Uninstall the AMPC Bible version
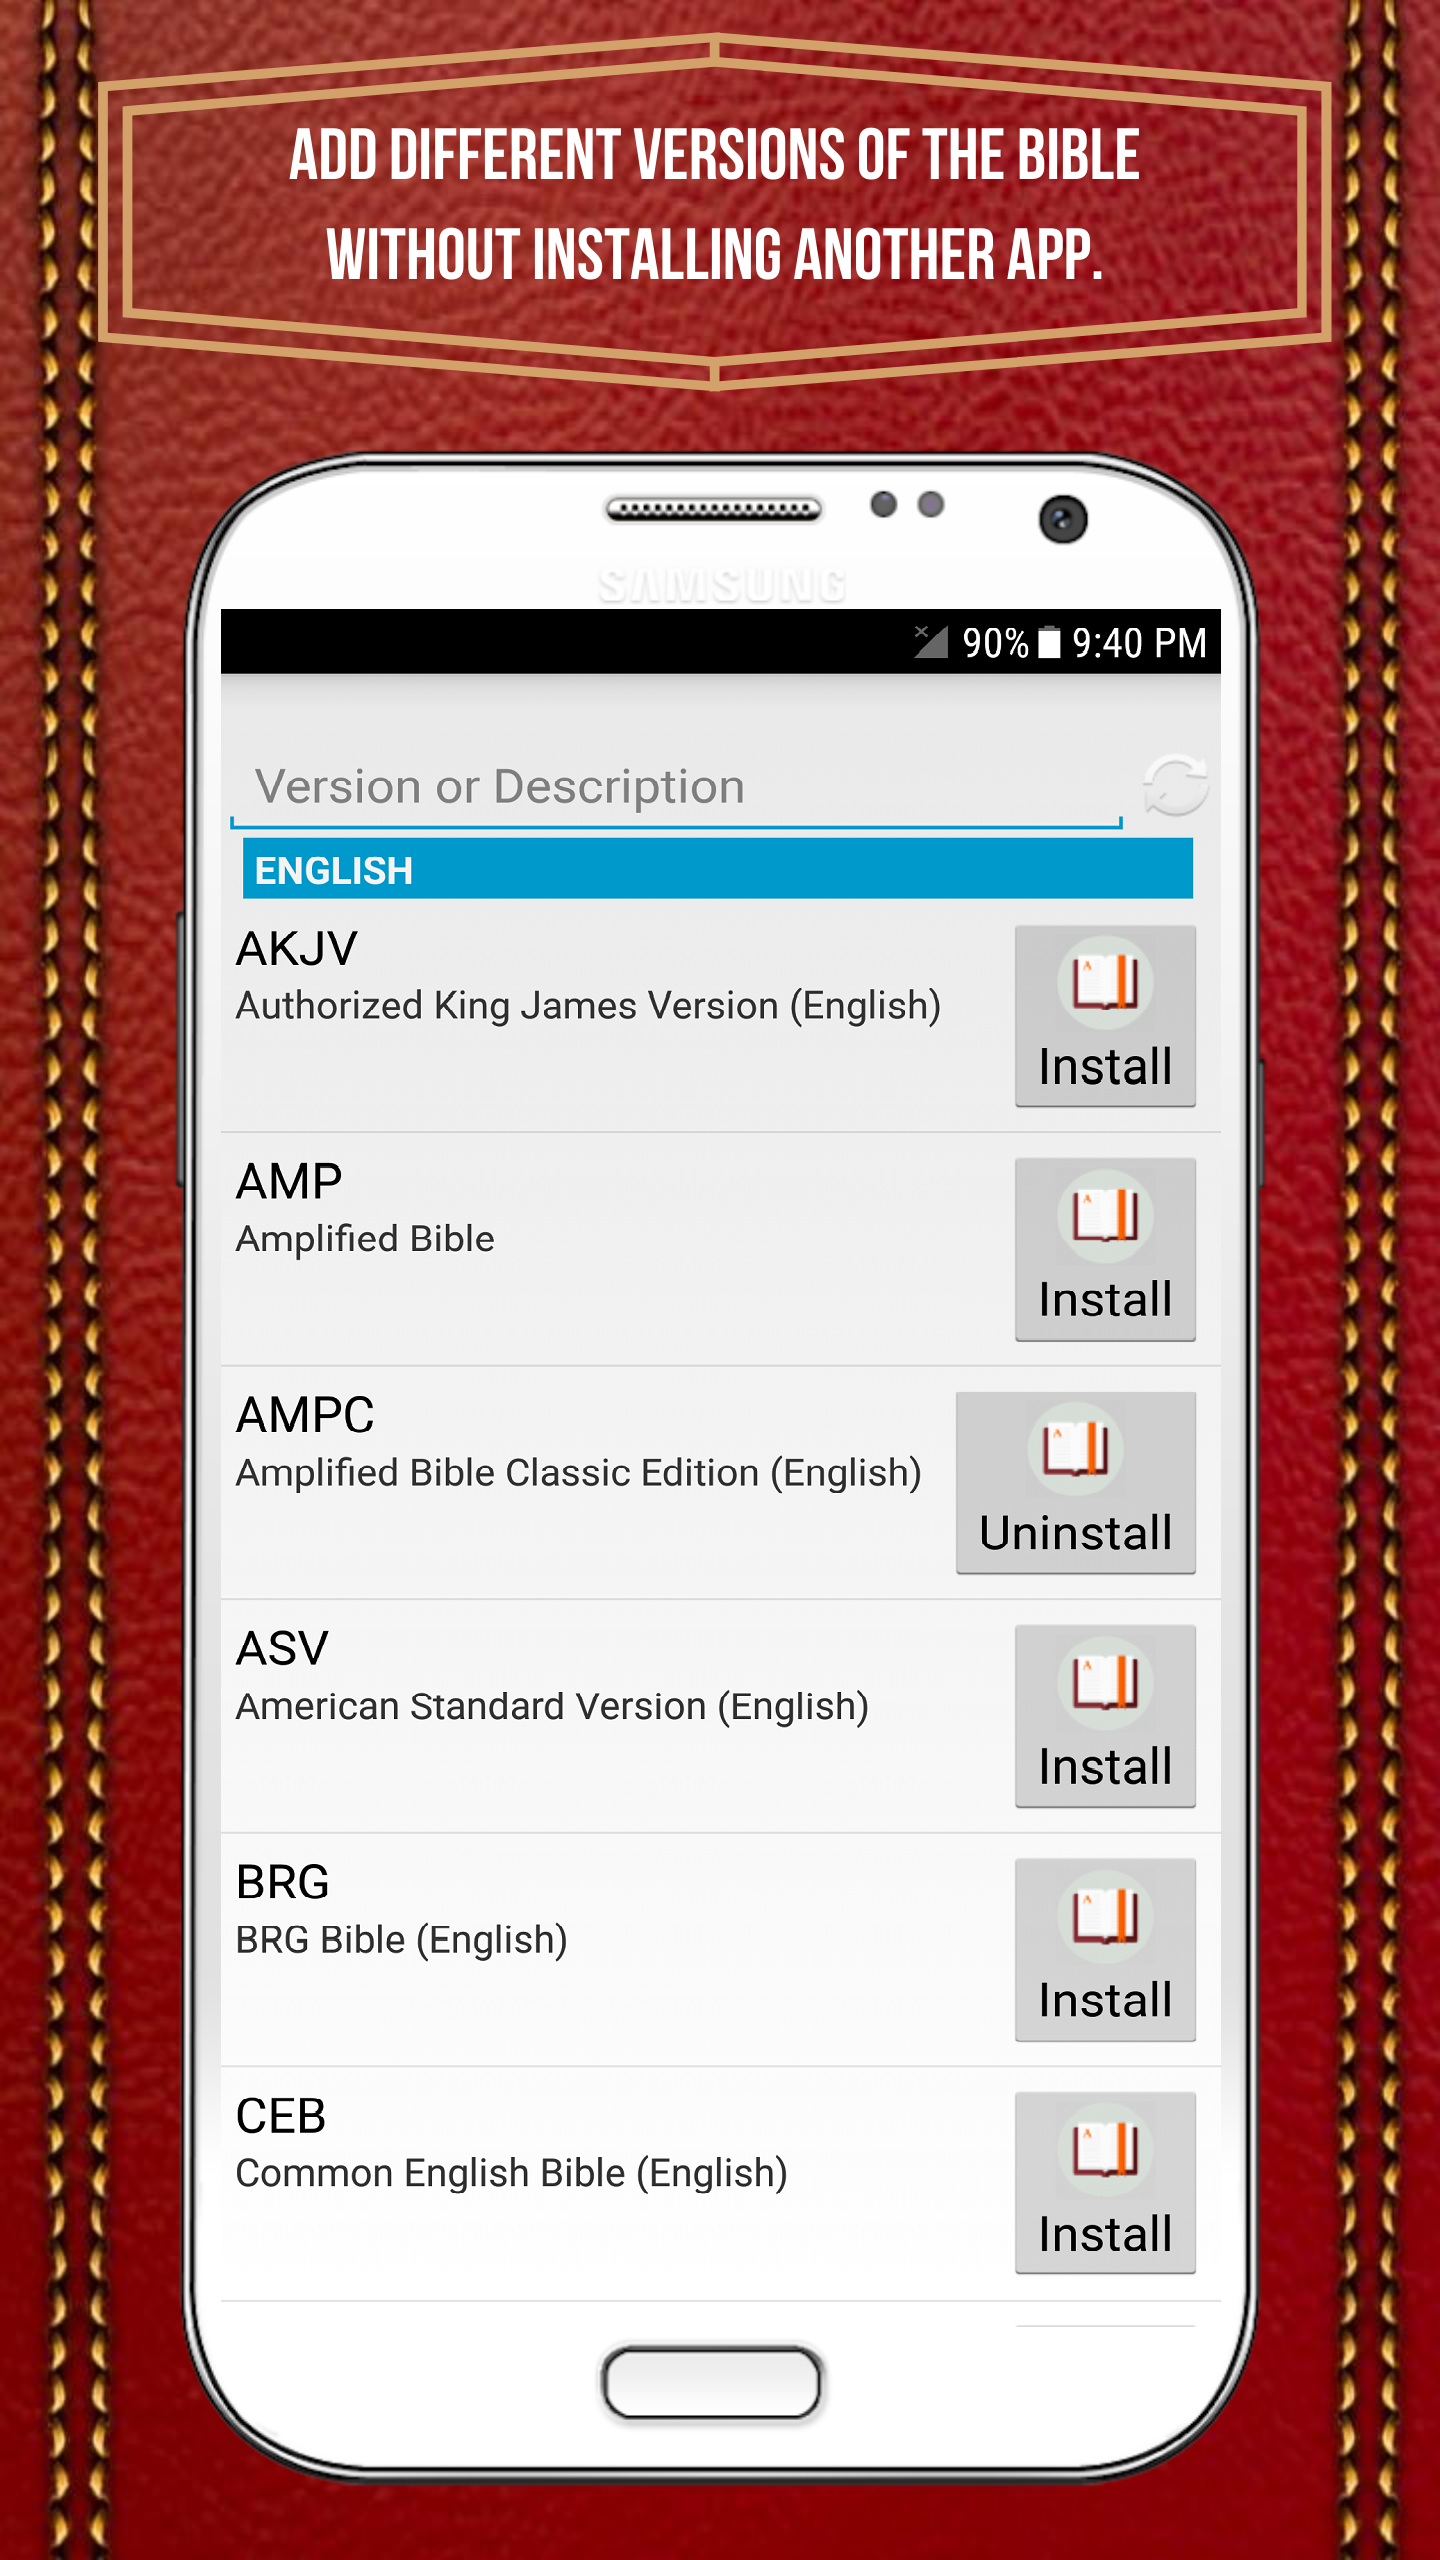 (x=1076, y=1483)
